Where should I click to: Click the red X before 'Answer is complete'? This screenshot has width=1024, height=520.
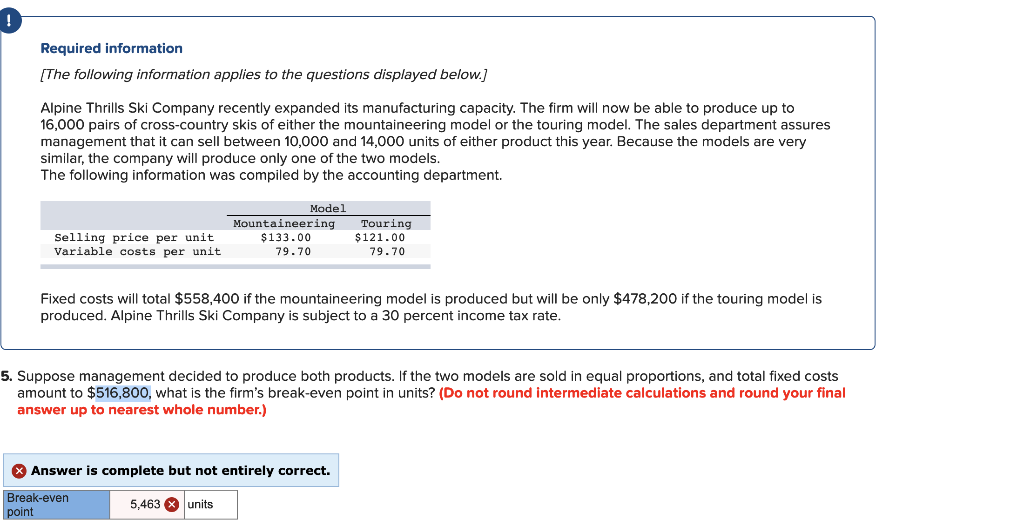point(20,471)
